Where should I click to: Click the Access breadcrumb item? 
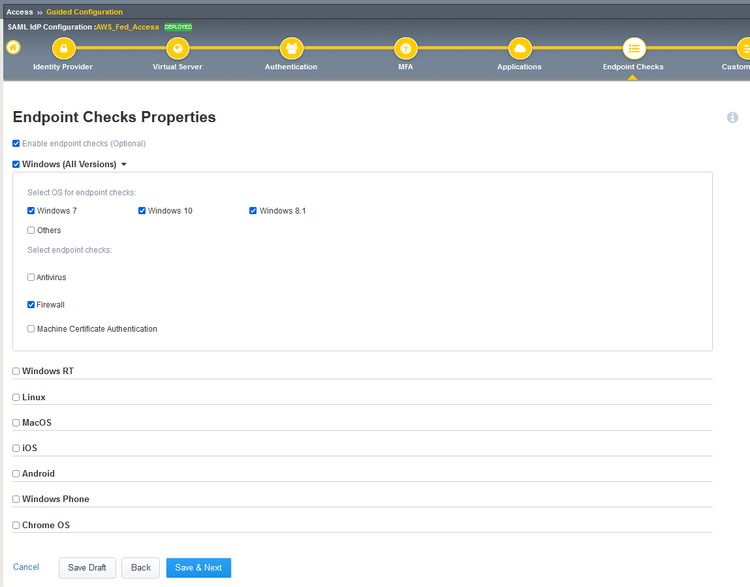[19, 12]
